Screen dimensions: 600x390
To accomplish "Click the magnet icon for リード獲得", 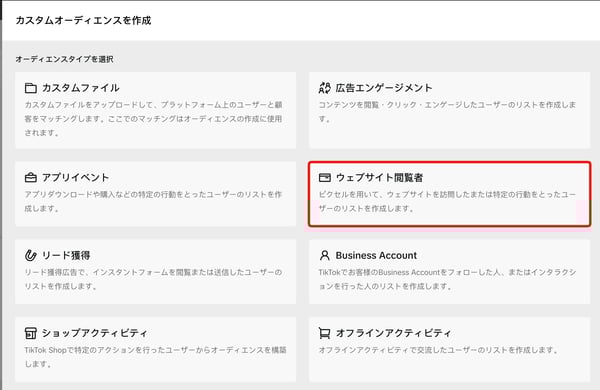I will [x=31, y=255].
